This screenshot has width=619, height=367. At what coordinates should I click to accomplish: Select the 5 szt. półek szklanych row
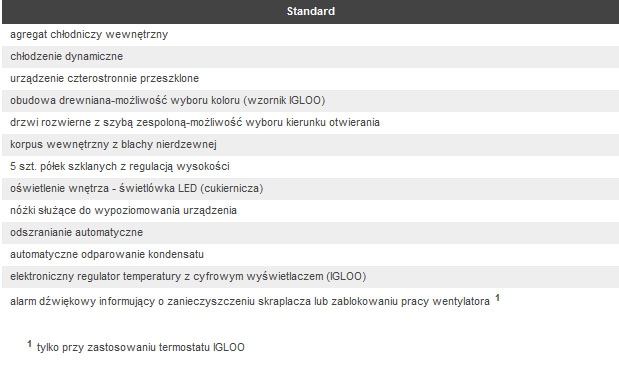coord(310,167)
